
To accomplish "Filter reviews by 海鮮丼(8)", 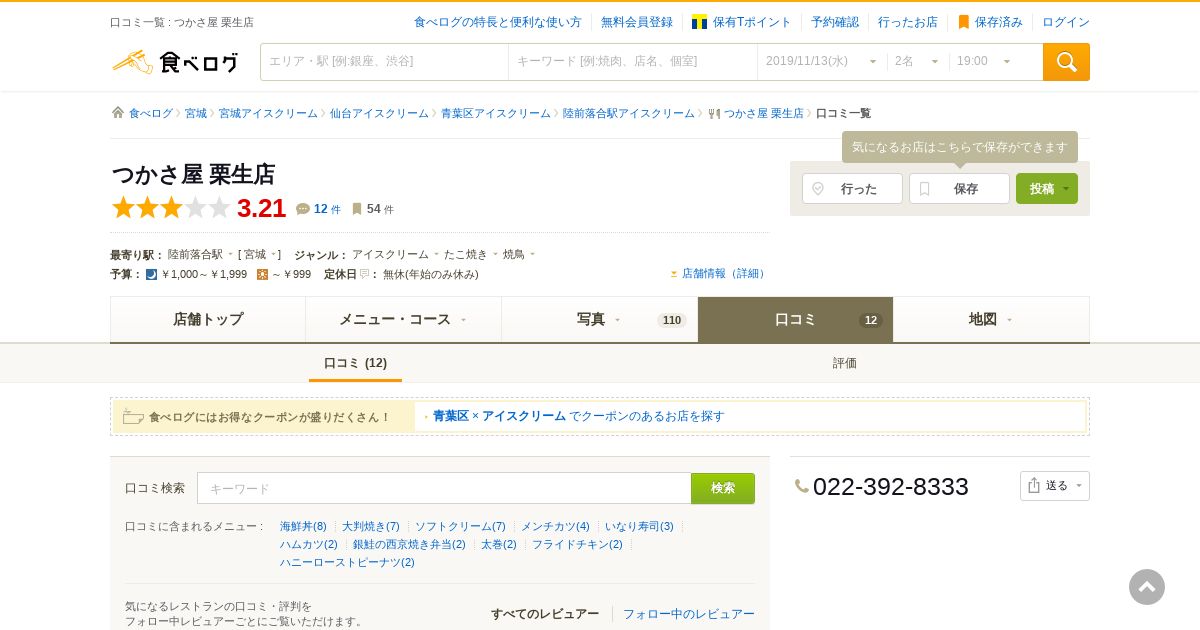I will pos(303,526).
